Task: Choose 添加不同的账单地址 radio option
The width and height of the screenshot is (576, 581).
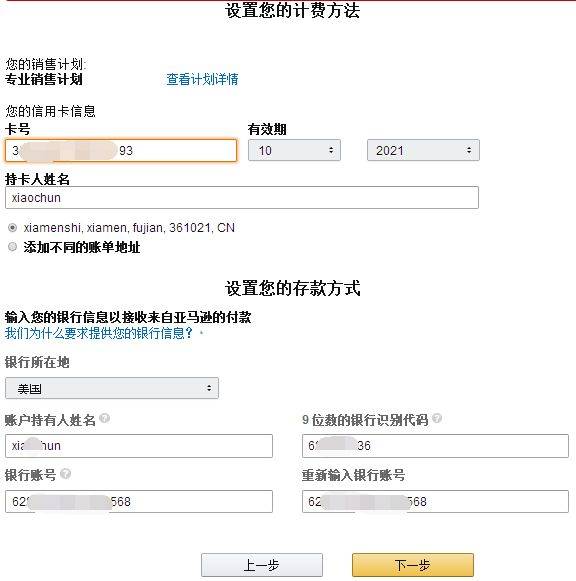Action: pos(13,246)
